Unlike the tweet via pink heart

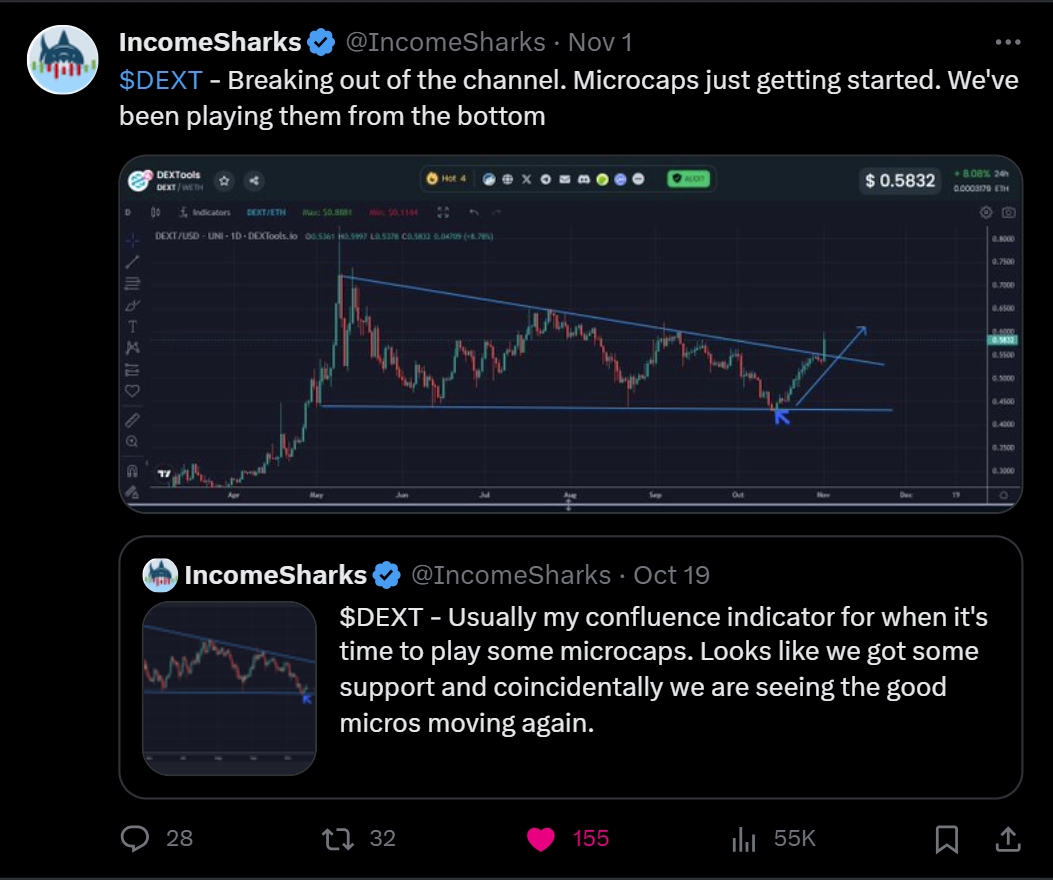tap(541, 838)
